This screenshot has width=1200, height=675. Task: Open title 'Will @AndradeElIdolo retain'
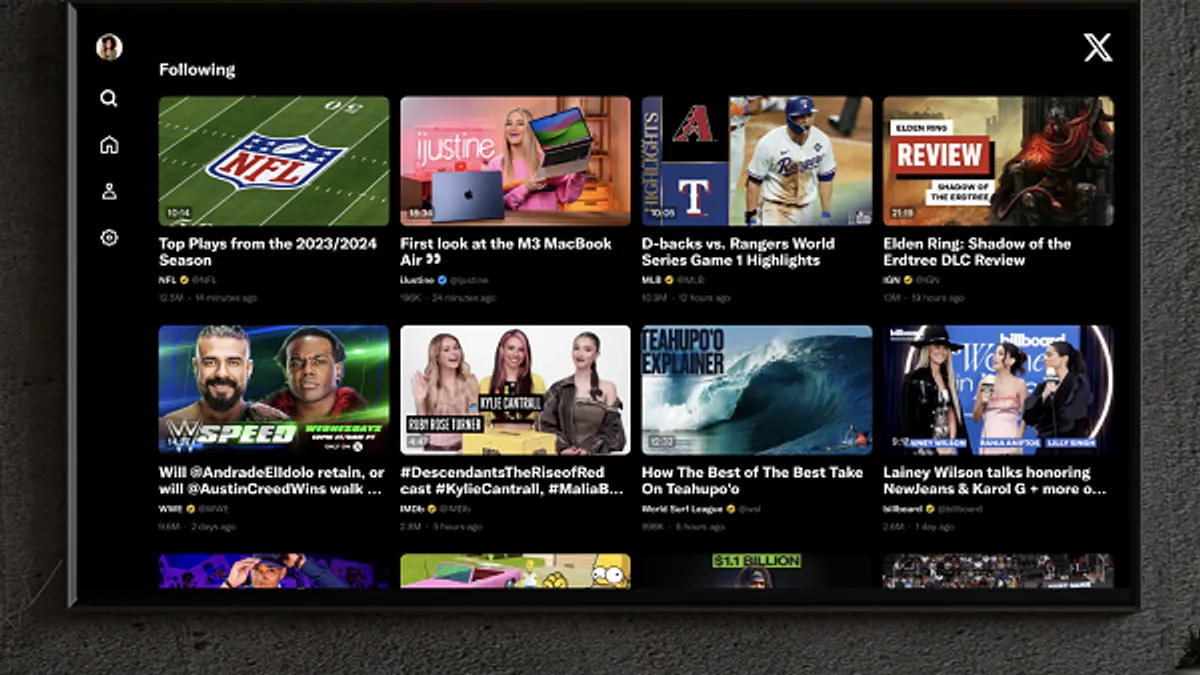(x=271, y=481)
